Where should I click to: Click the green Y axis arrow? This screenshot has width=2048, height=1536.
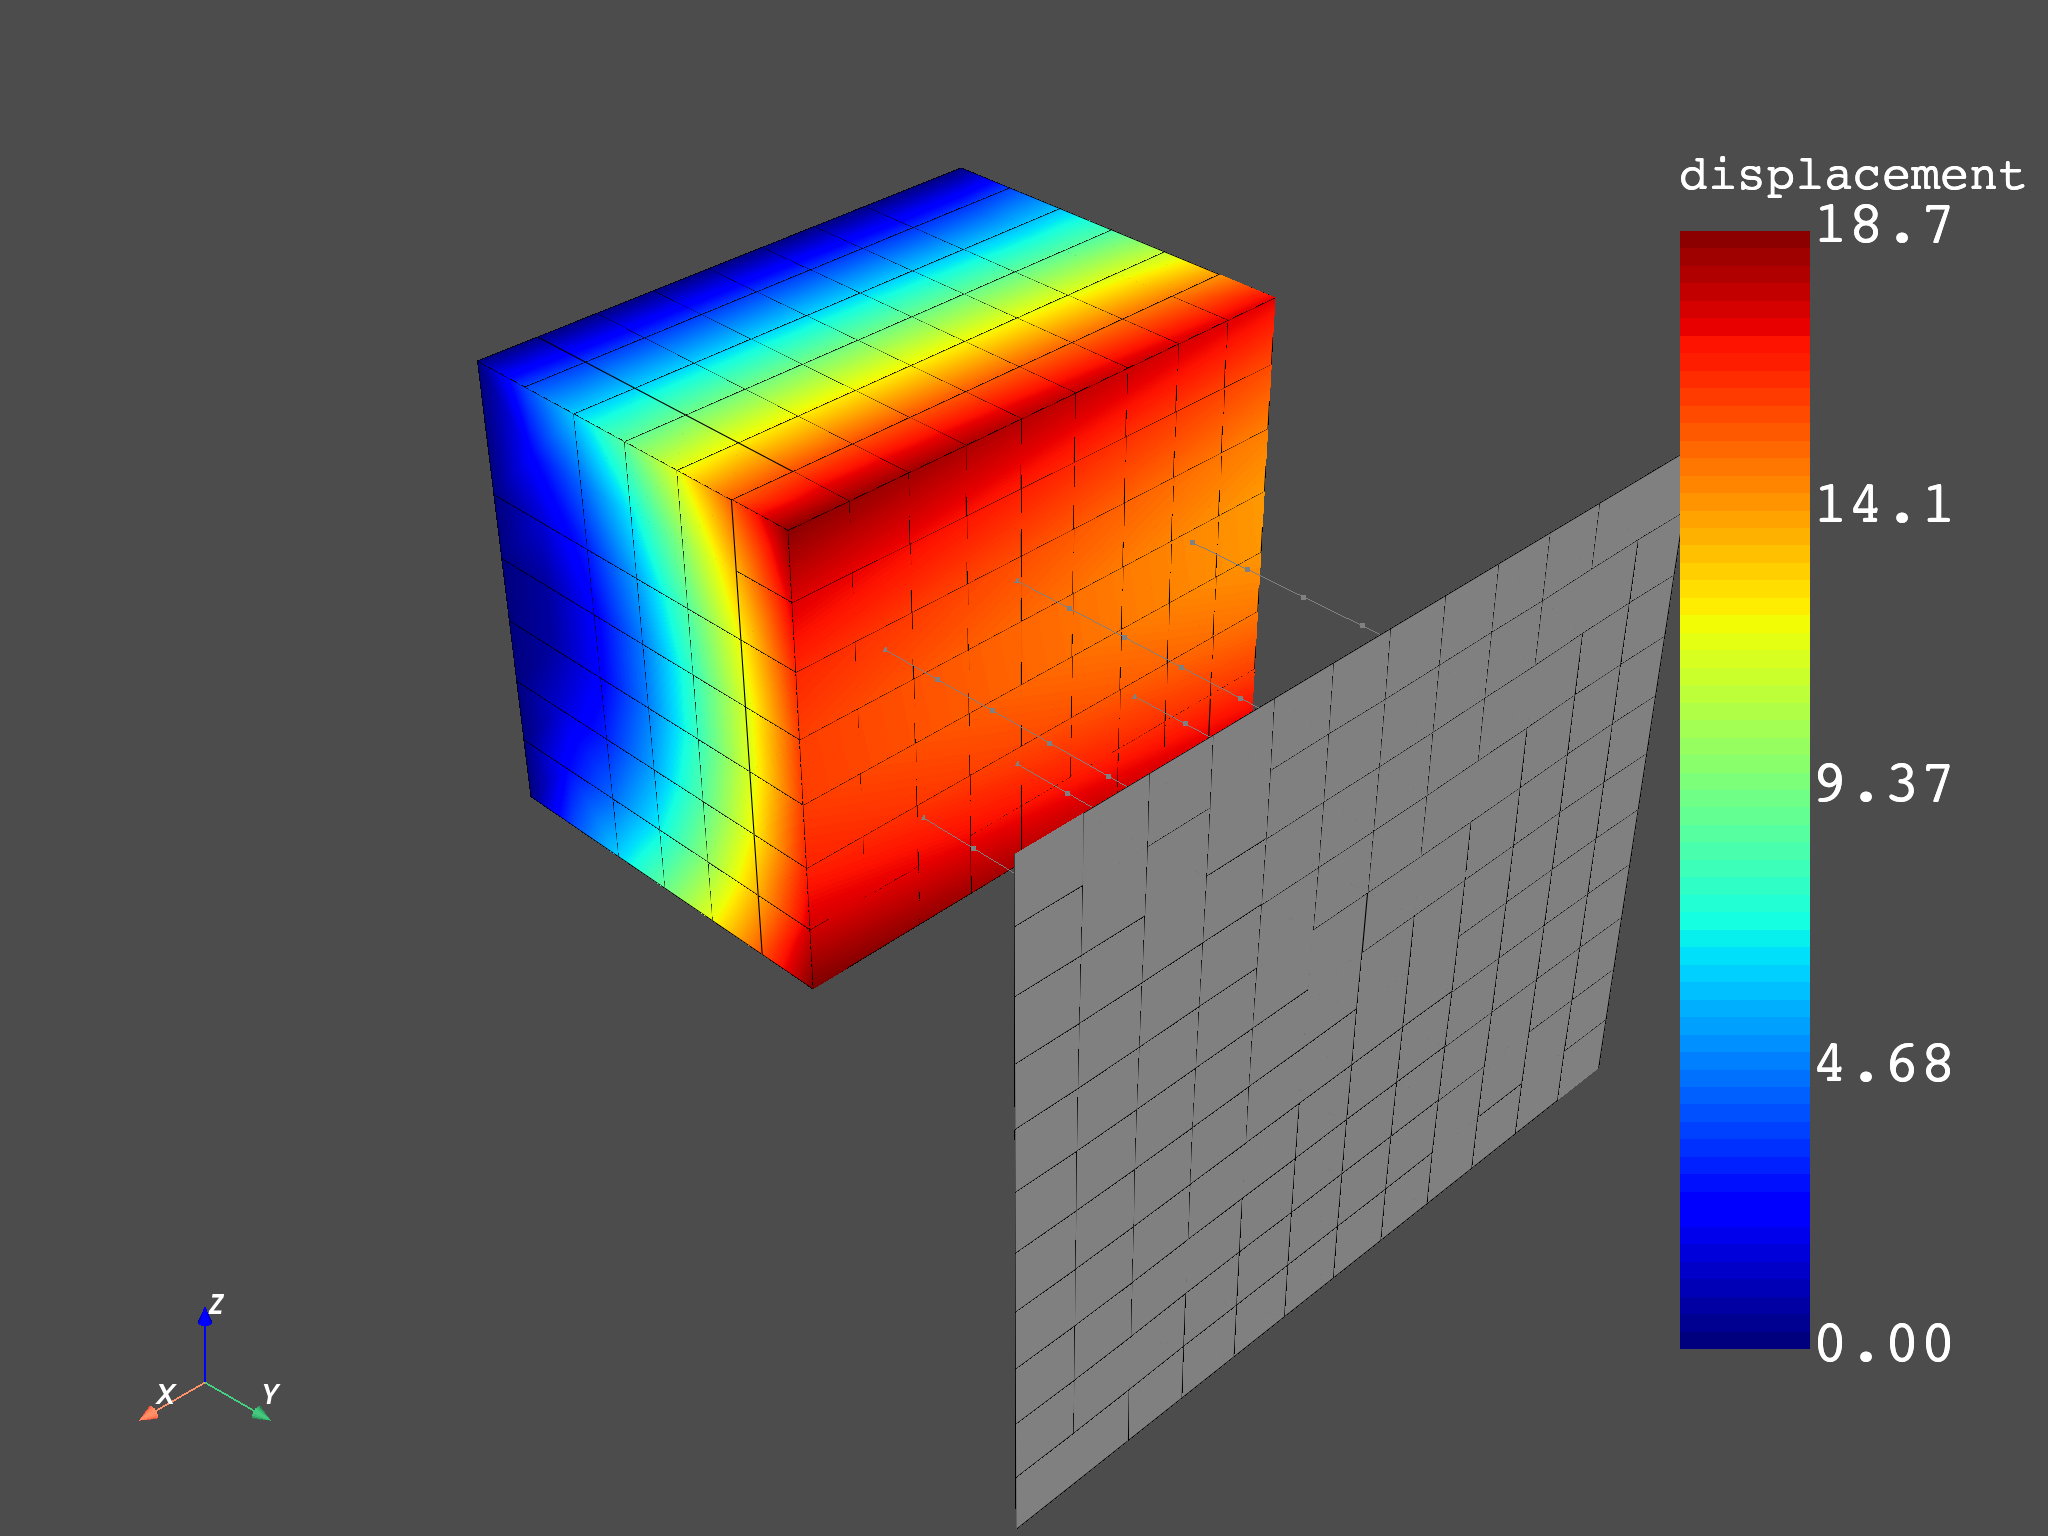239,1401
